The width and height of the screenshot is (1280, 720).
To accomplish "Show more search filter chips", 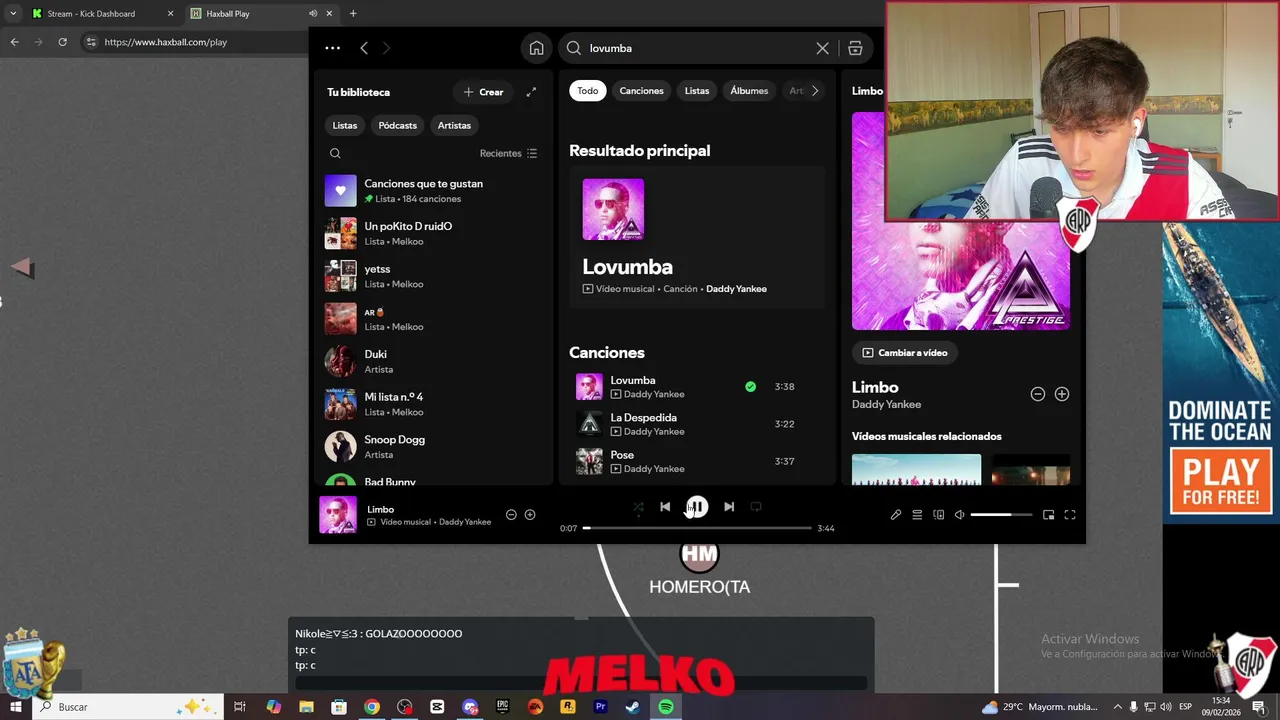I will tap(815, 91).
